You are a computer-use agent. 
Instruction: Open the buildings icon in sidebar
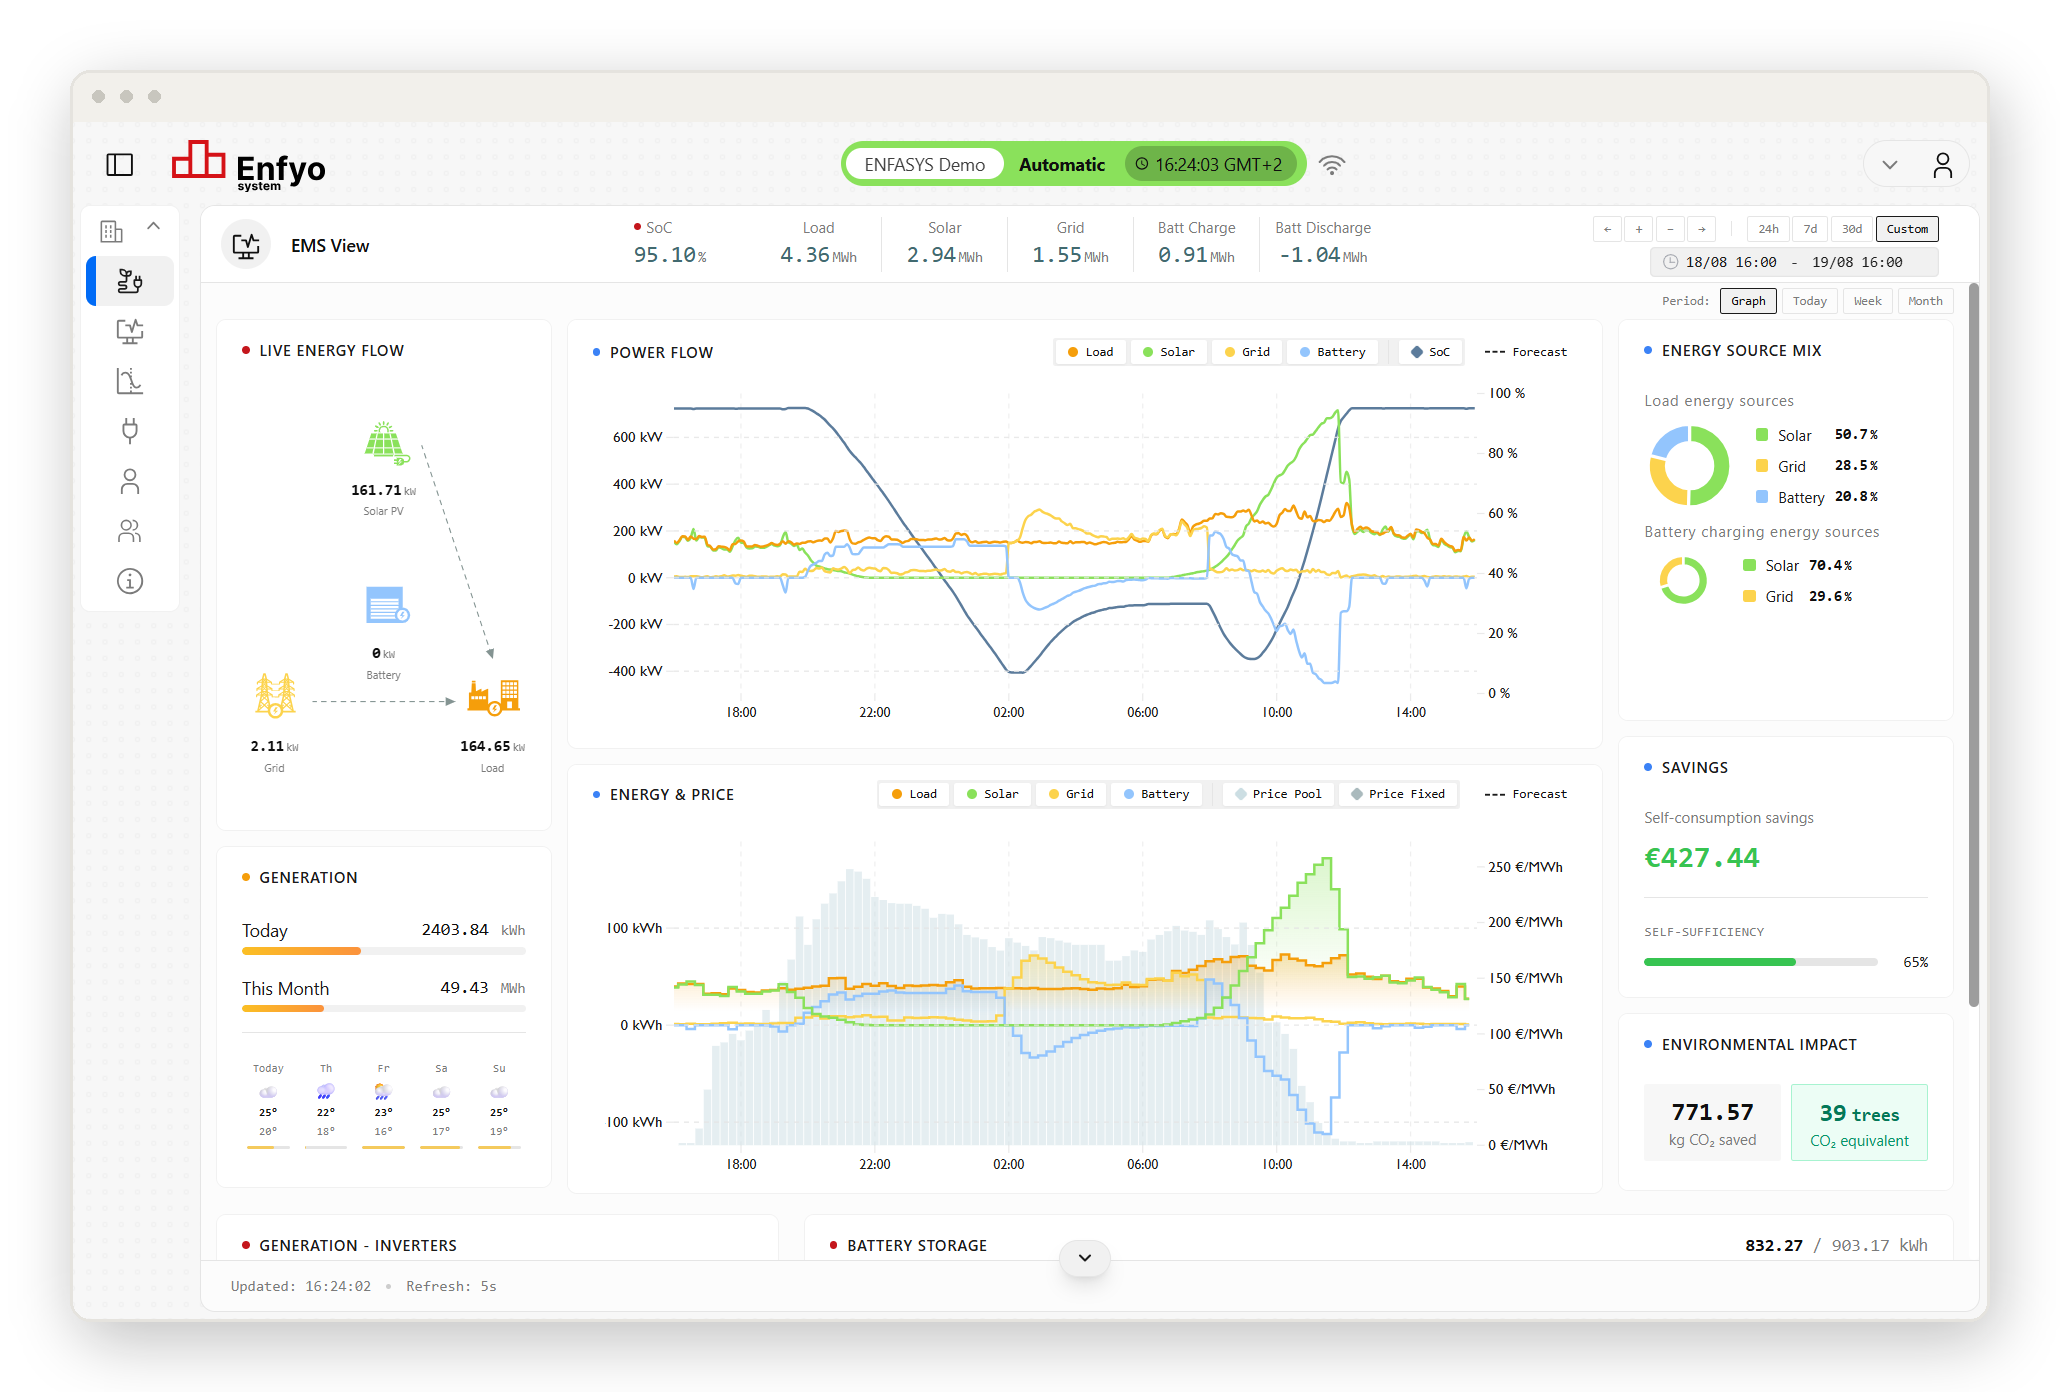coord(111,231)
